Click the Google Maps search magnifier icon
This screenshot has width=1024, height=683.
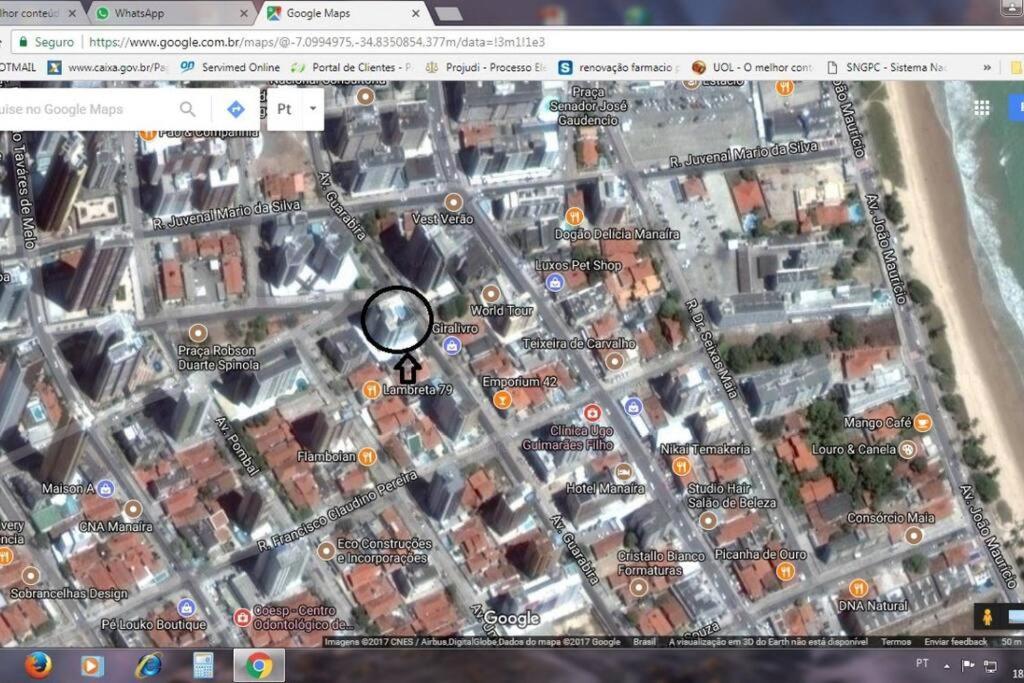[187, 109]
